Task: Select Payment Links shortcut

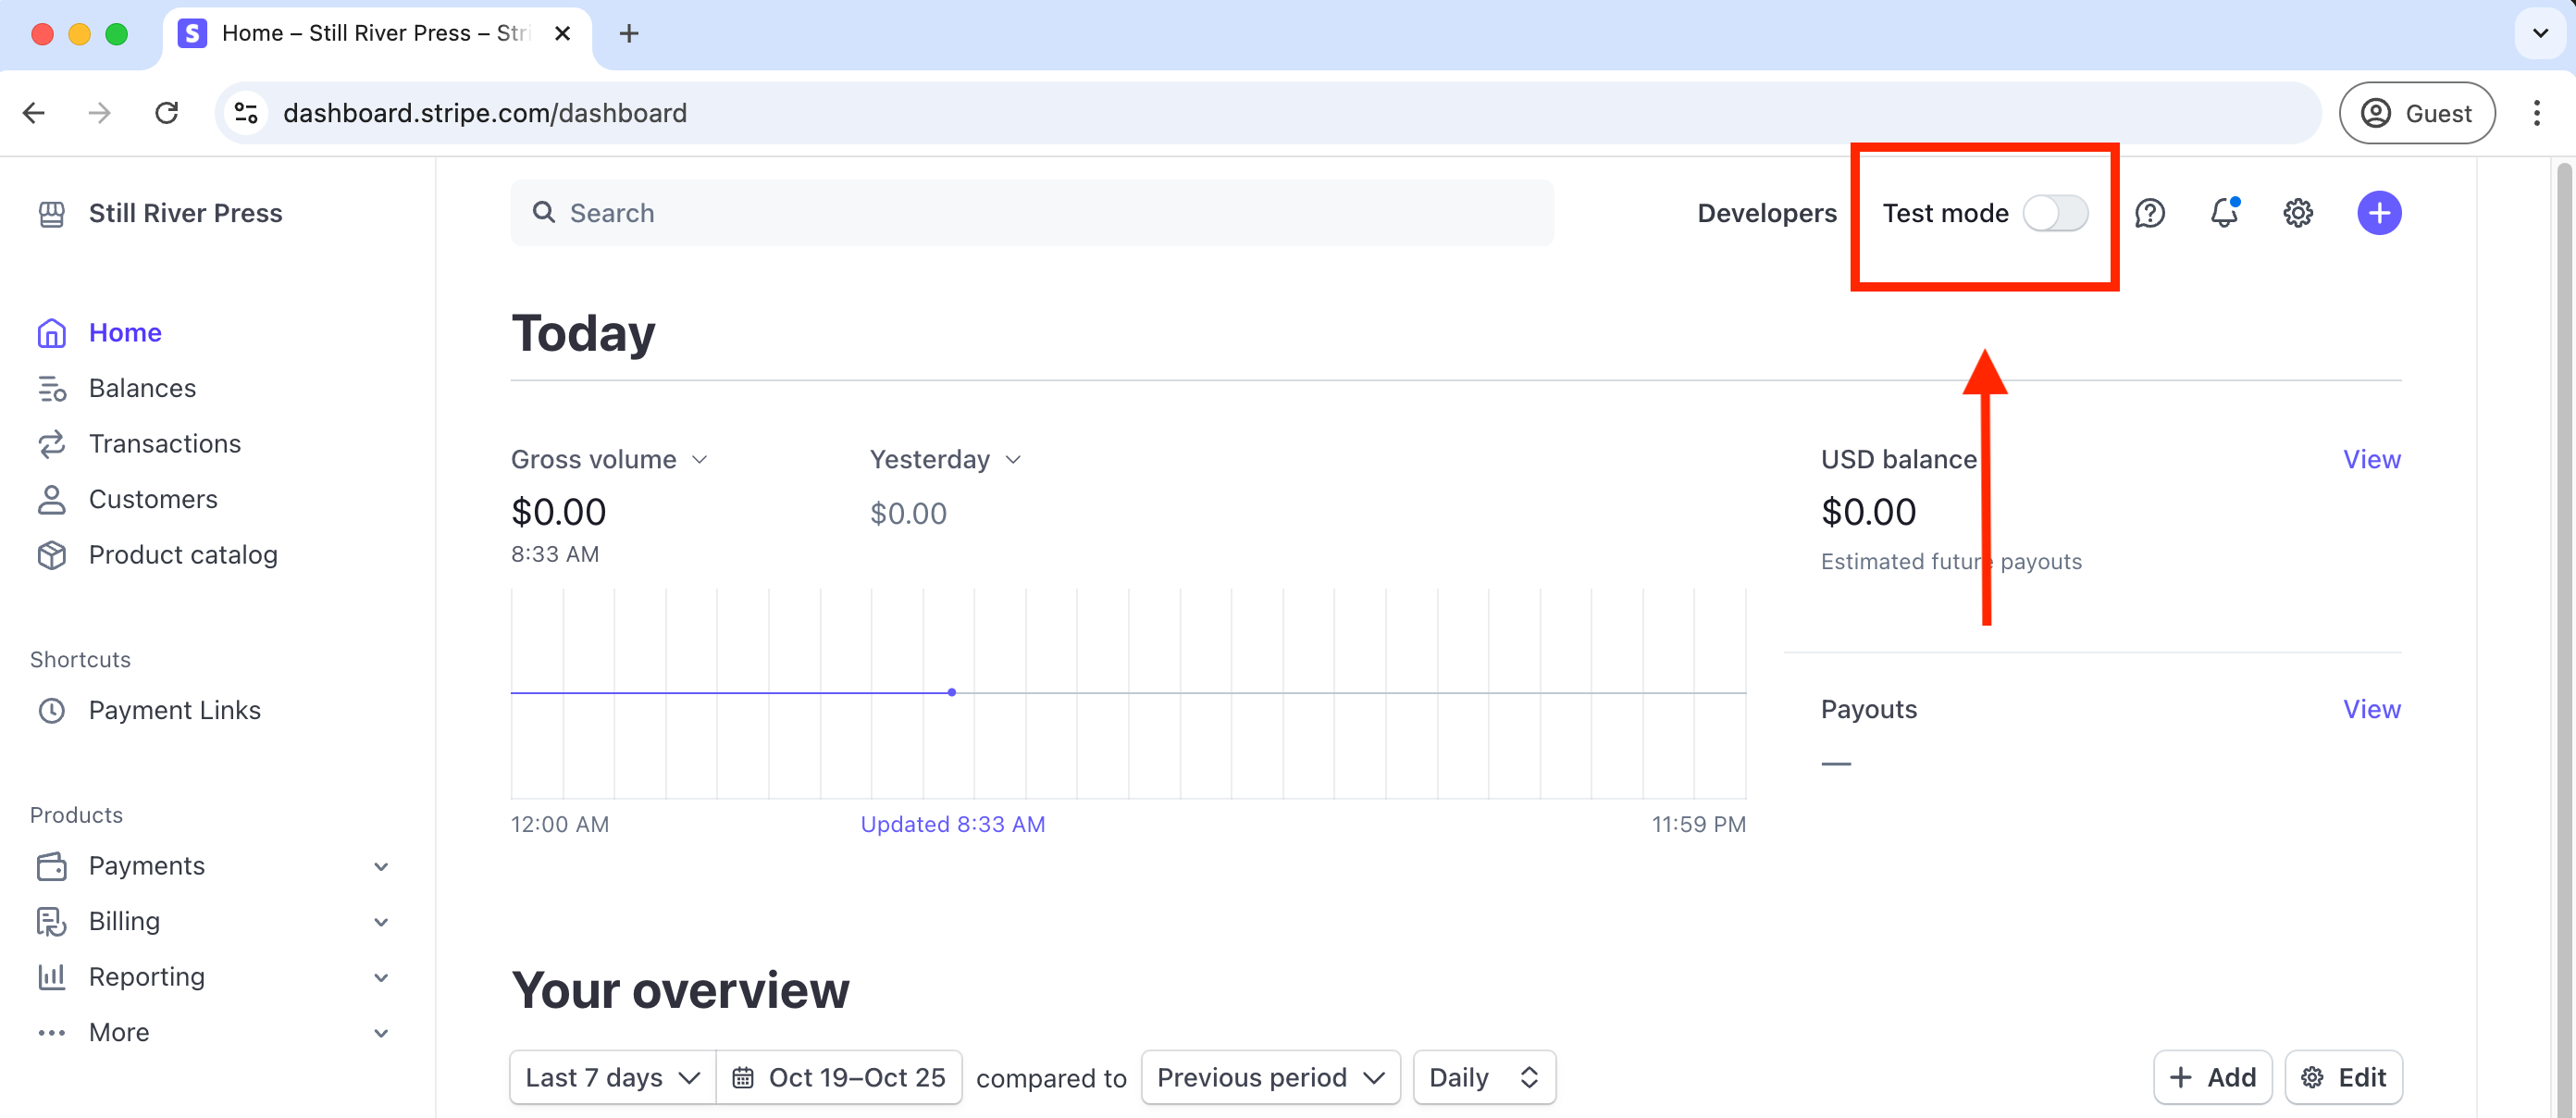Action: click(x=175, y=710)
